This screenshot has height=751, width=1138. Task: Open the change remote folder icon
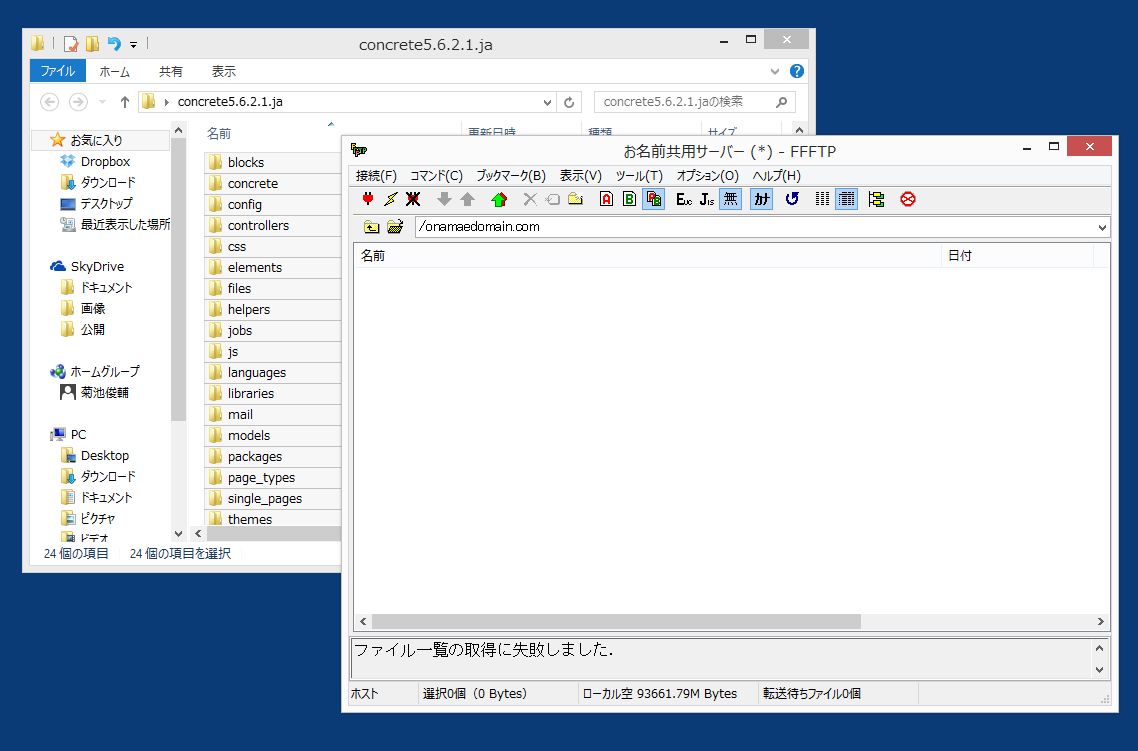(395, 226)
